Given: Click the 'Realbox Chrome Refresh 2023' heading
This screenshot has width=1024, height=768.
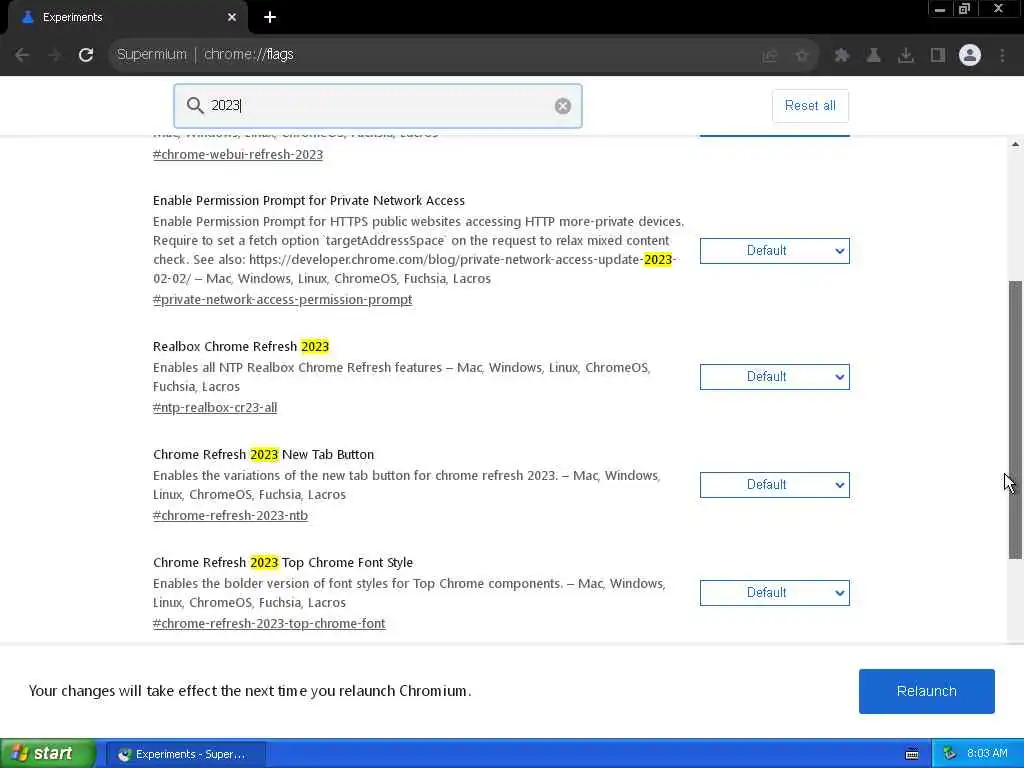Looking at the screenshot, I should 241,346.
